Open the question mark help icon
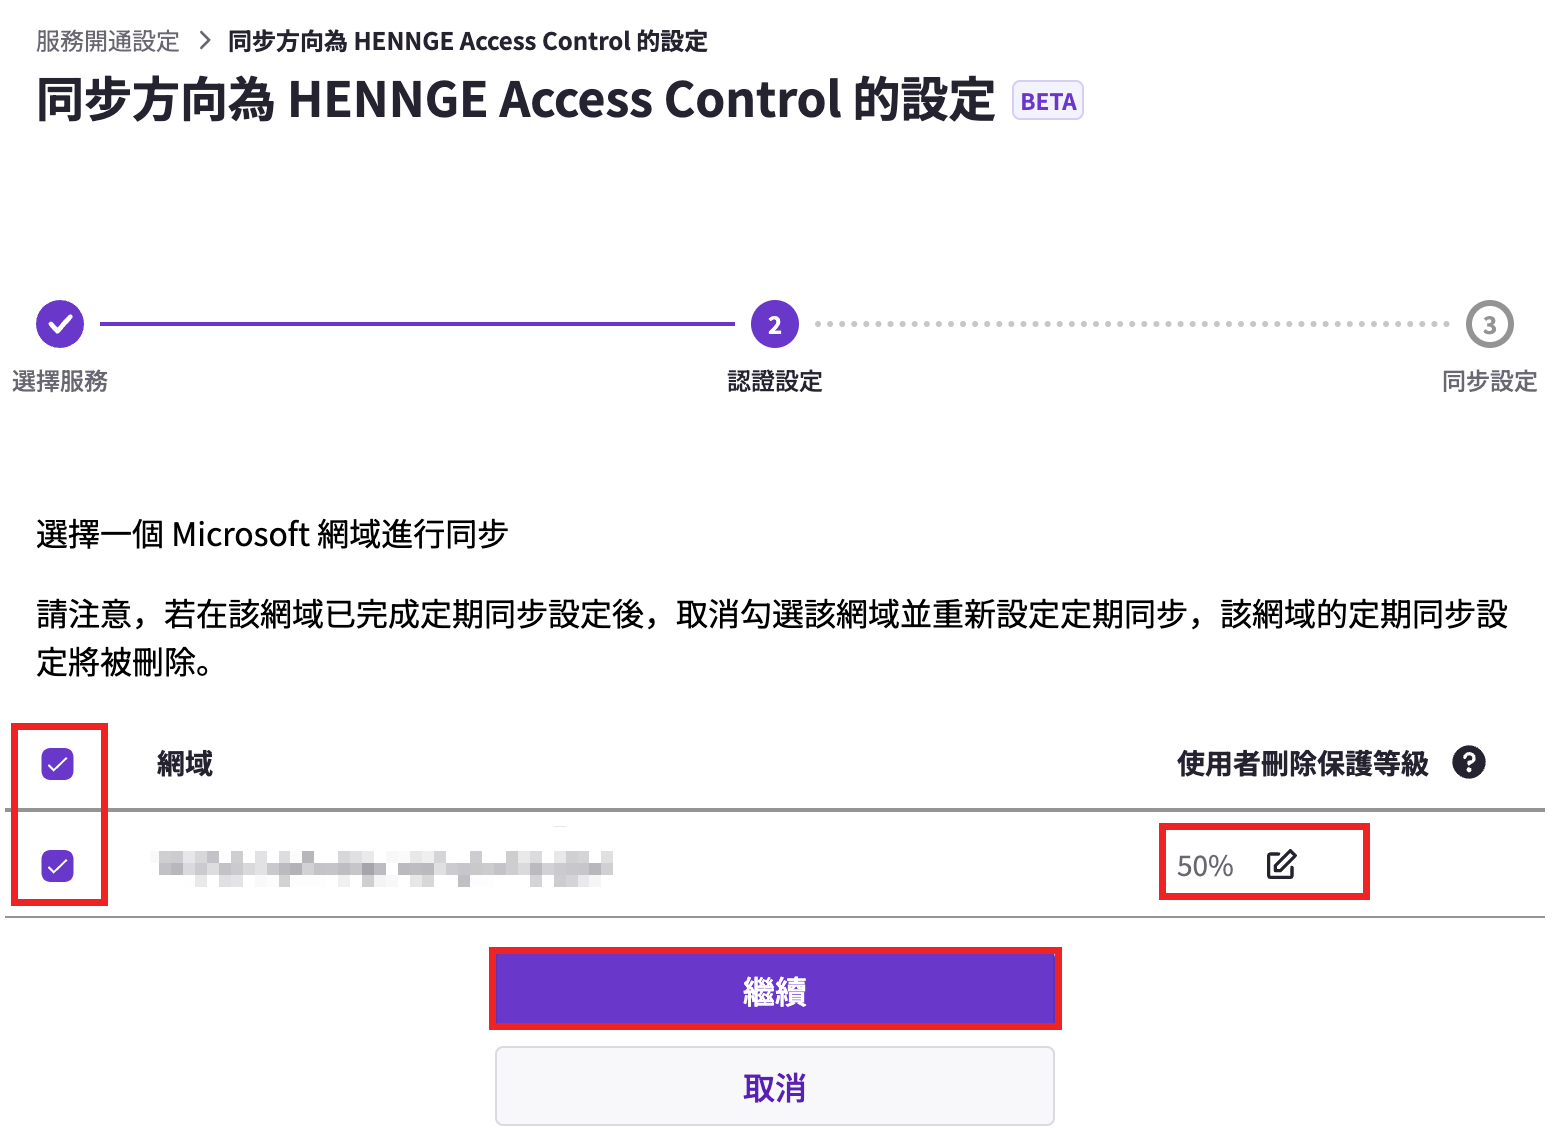The height and width of the screenshot is (1146, 1566). (1468, 763)
